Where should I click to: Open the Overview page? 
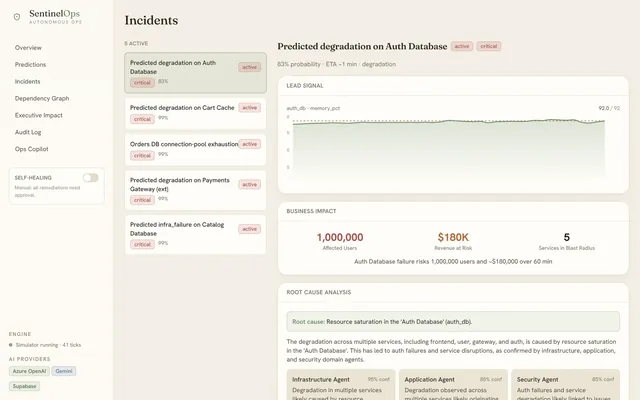pos(28,48)
